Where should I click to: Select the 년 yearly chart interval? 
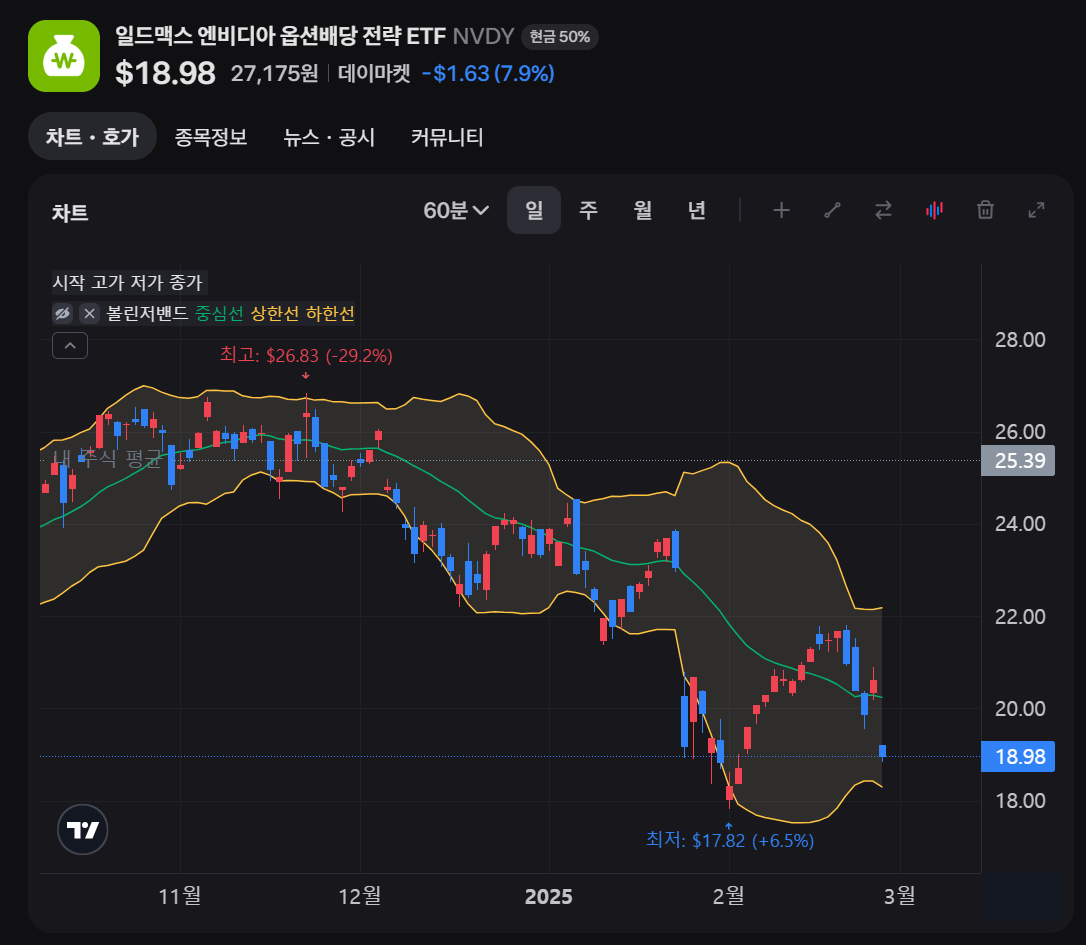coord(697,210)
